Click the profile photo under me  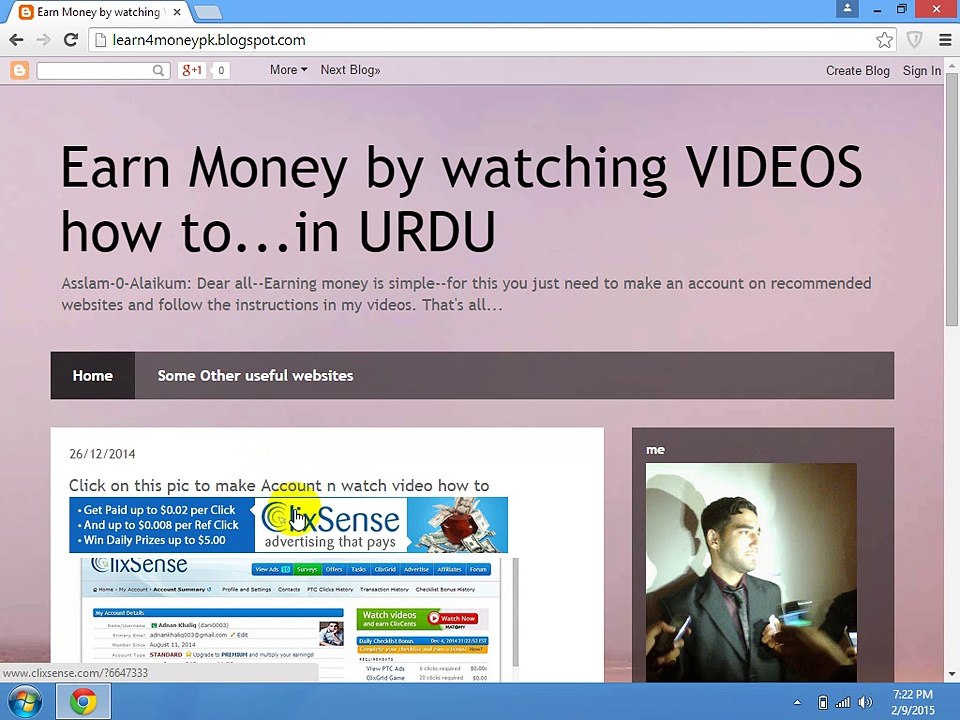tap(751, 572)
